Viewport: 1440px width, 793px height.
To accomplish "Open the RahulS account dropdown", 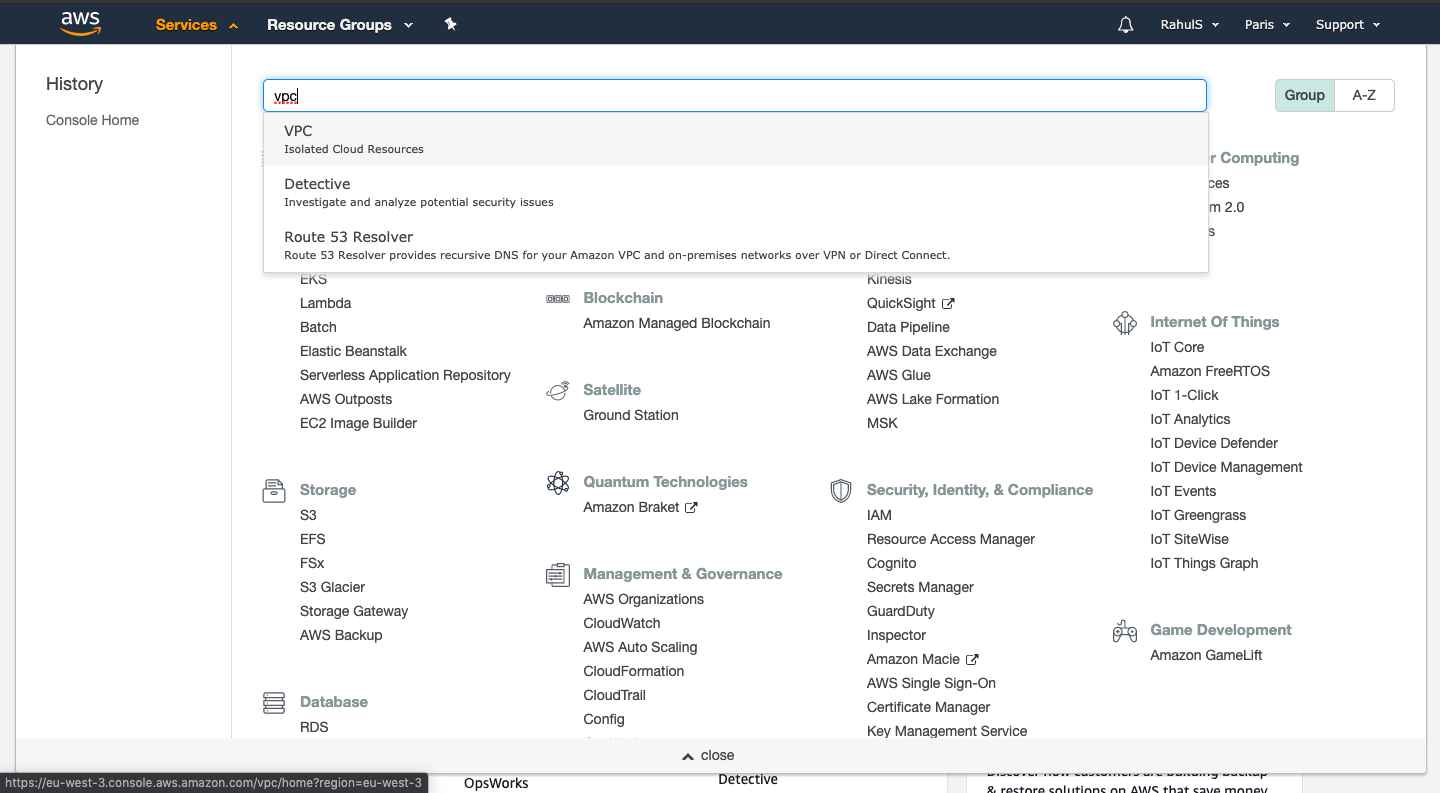I will (1189, 24).
